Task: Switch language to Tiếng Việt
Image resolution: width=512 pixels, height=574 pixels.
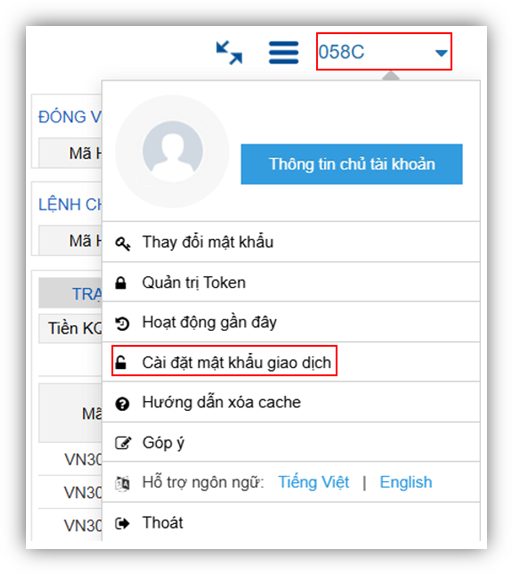Action: [x=314, y=482]
